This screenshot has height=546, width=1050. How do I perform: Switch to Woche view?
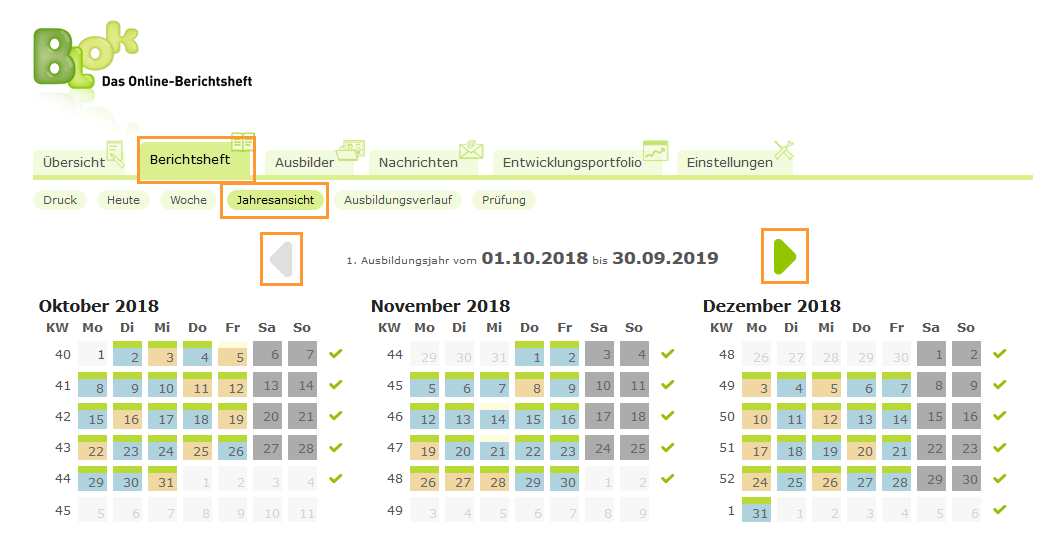coord(188,200)
